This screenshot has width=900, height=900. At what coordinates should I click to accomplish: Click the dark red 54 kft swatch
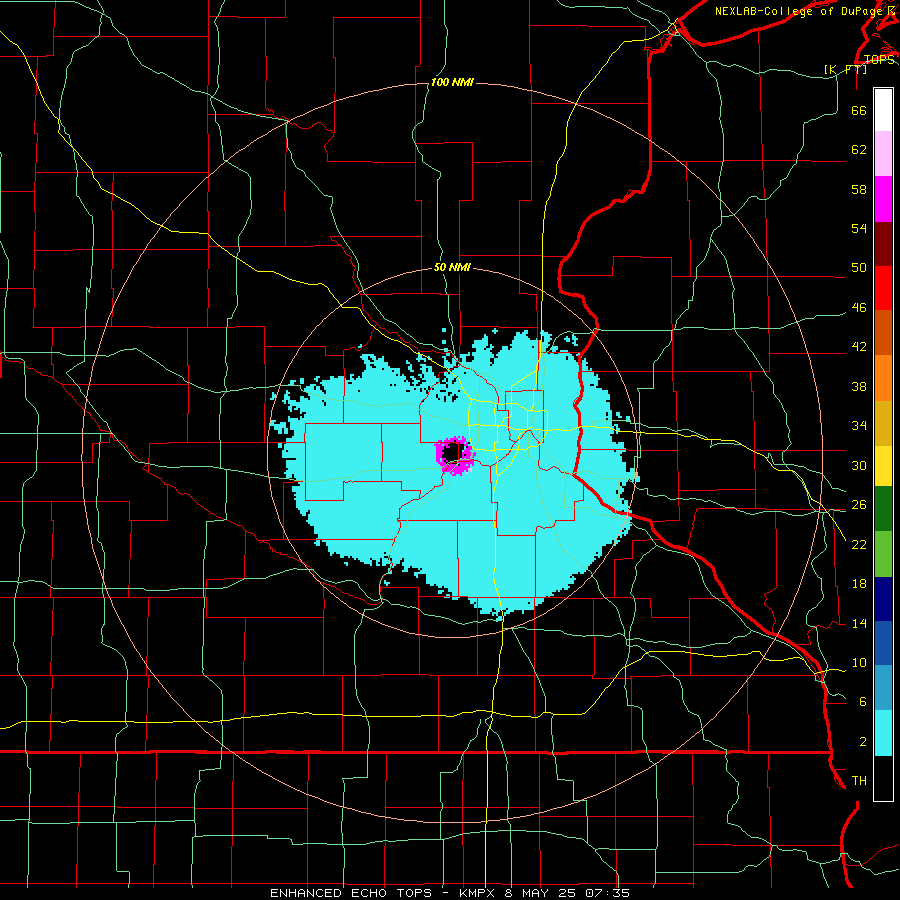coord(883,243)
